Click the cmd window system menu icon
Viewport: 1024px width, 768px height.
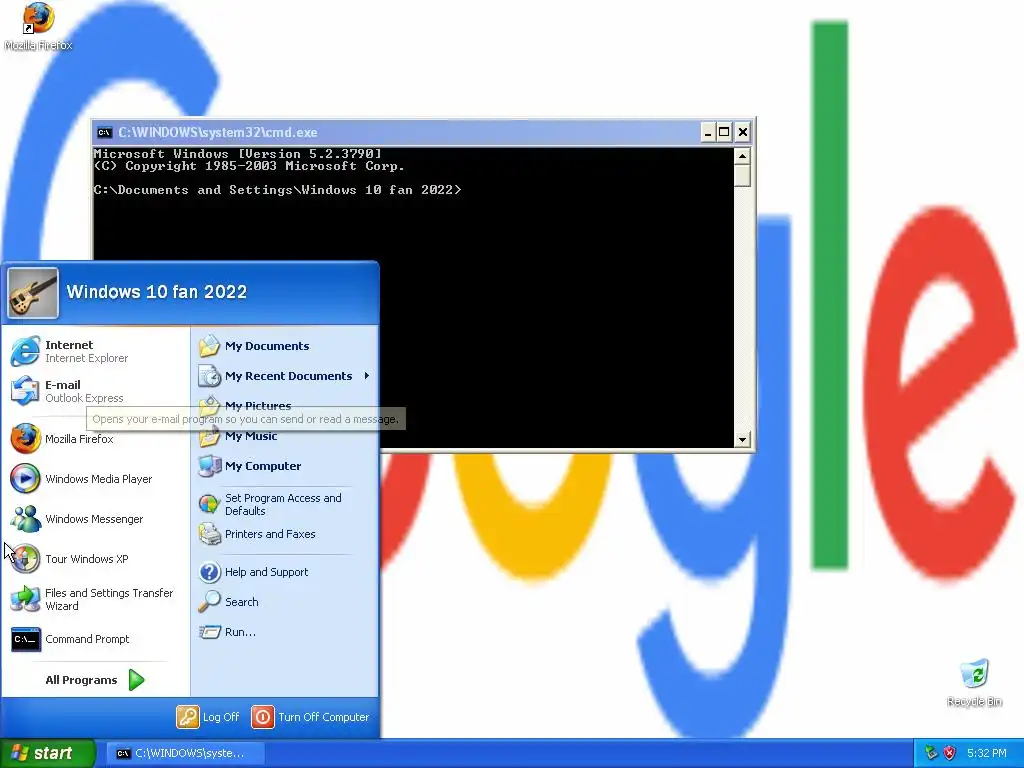104,133
